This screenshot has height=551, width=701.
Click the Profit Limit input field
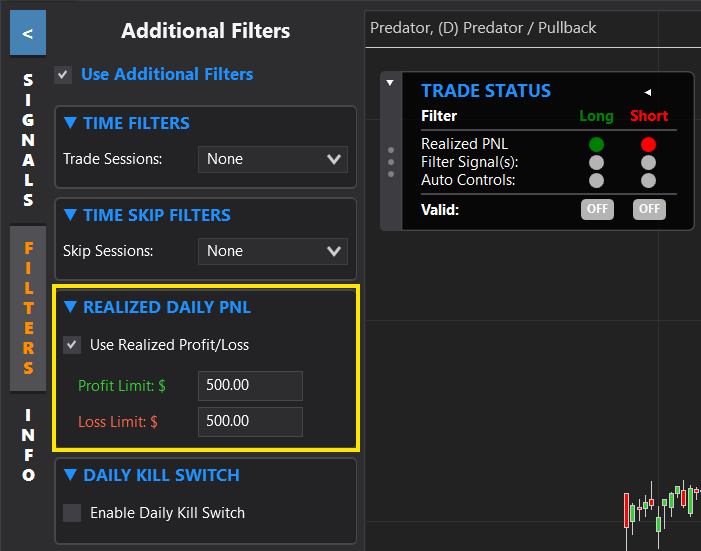pyautogui.click(x=250, y=385)
